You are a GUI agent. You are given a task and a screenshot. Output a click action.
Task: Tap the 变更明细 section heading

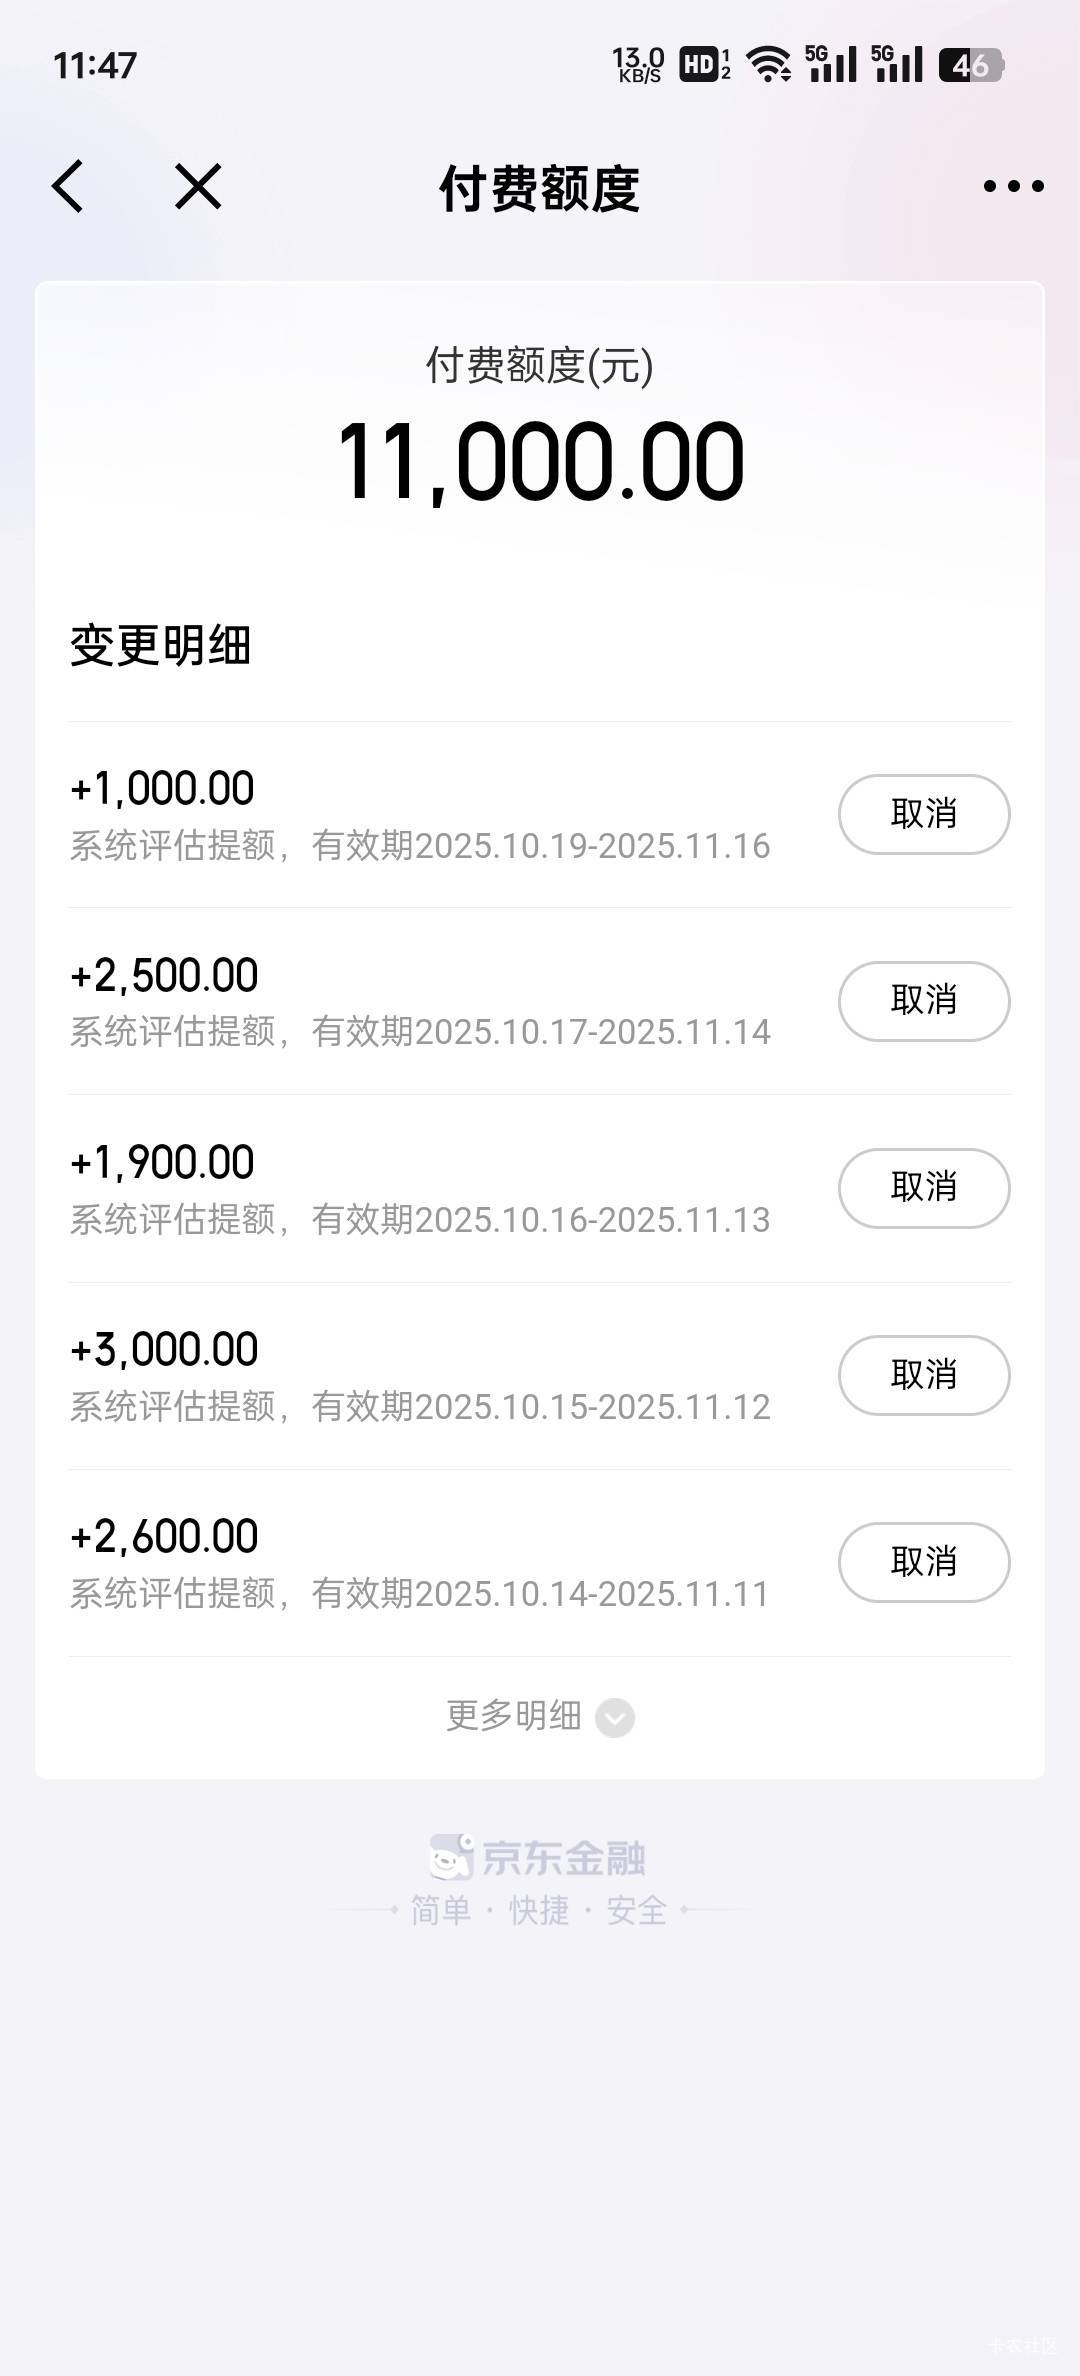160,645
